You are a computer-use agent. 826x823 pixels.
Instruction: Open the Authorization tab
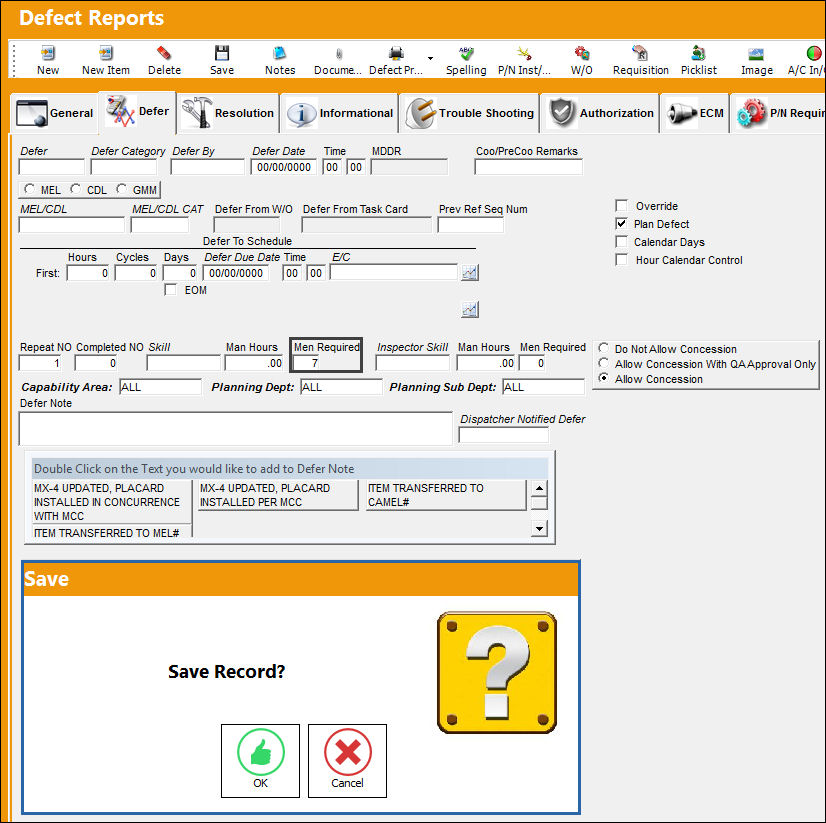click(x=600, y=113)
